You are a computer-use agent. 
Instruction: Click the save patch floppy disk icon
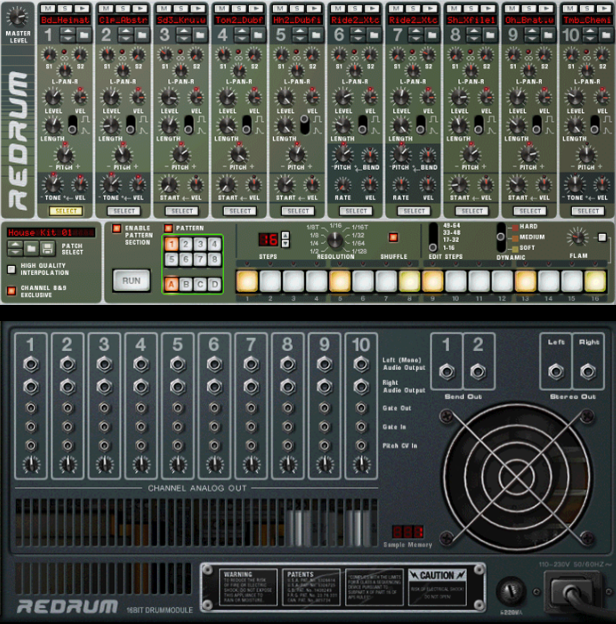coord(48,248)
